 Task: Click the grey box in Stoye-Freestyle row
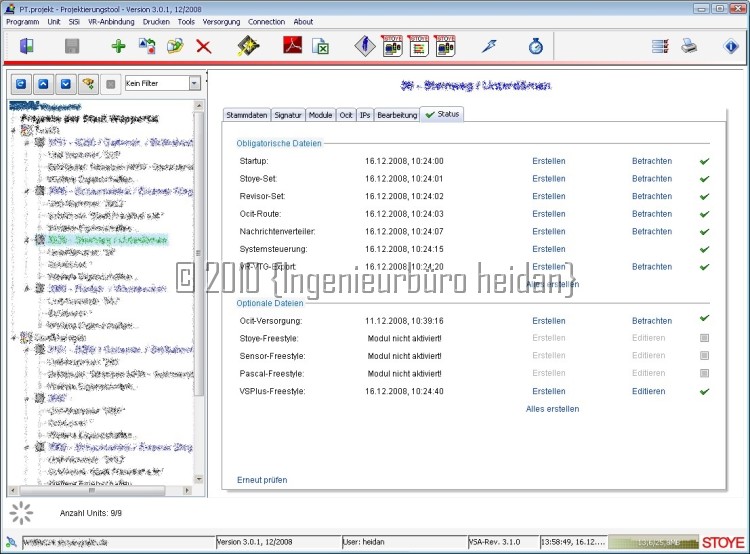click(x=704, y=339)
